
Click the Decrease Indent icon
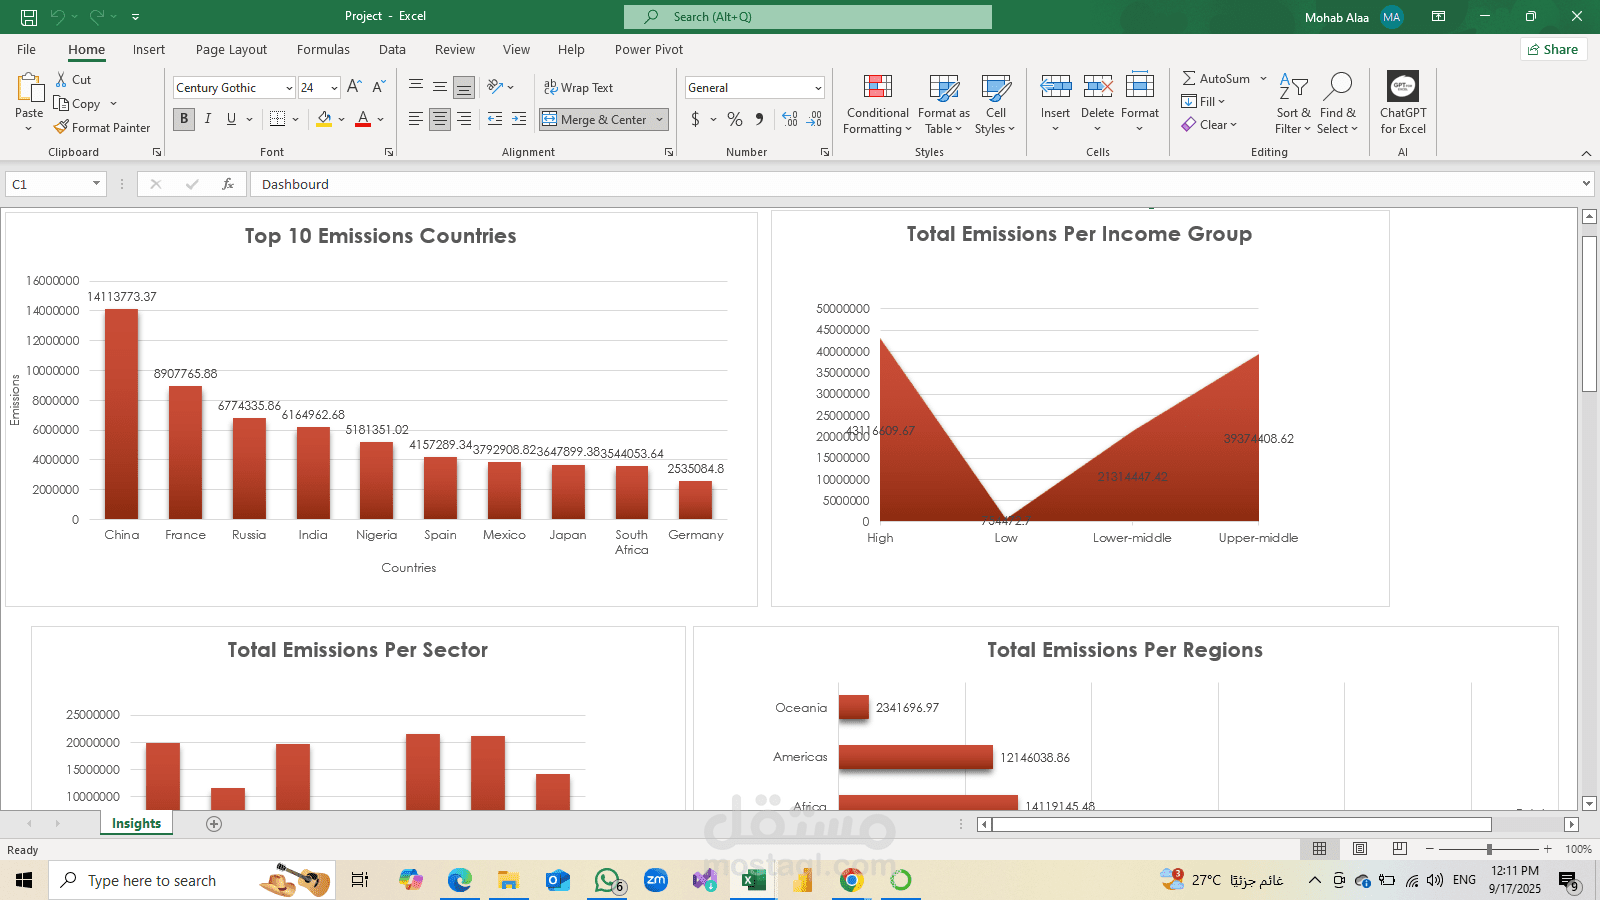495,119
